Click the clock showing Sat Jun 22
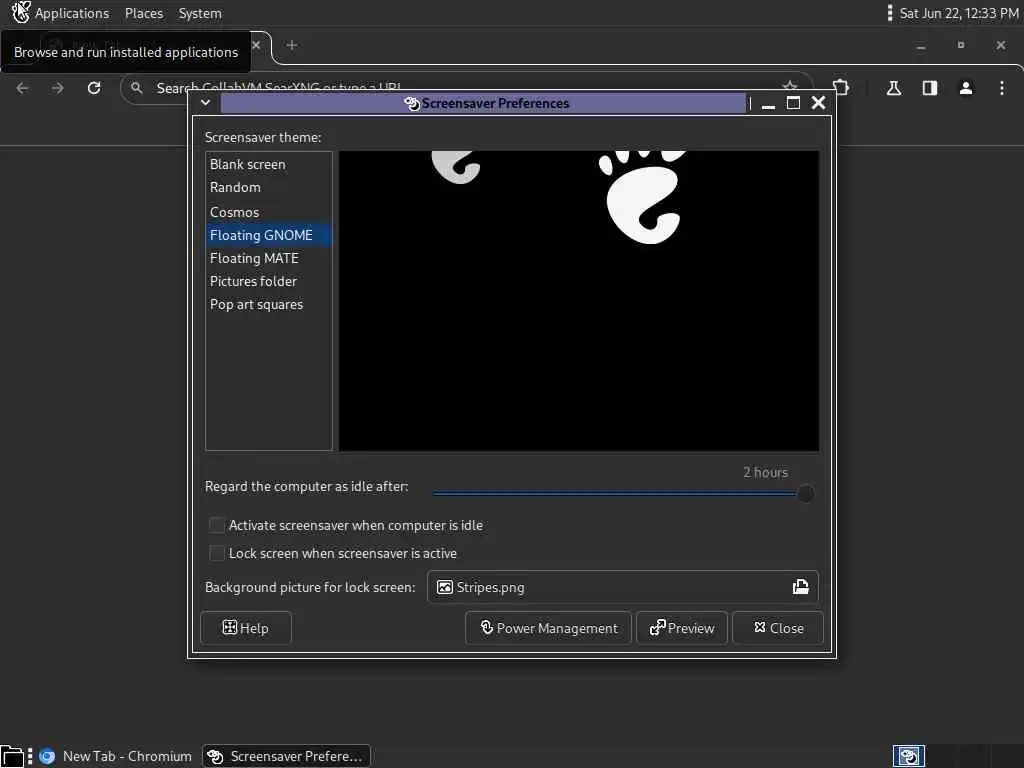Screen dimensions: 1024x768 pos(959,13)
